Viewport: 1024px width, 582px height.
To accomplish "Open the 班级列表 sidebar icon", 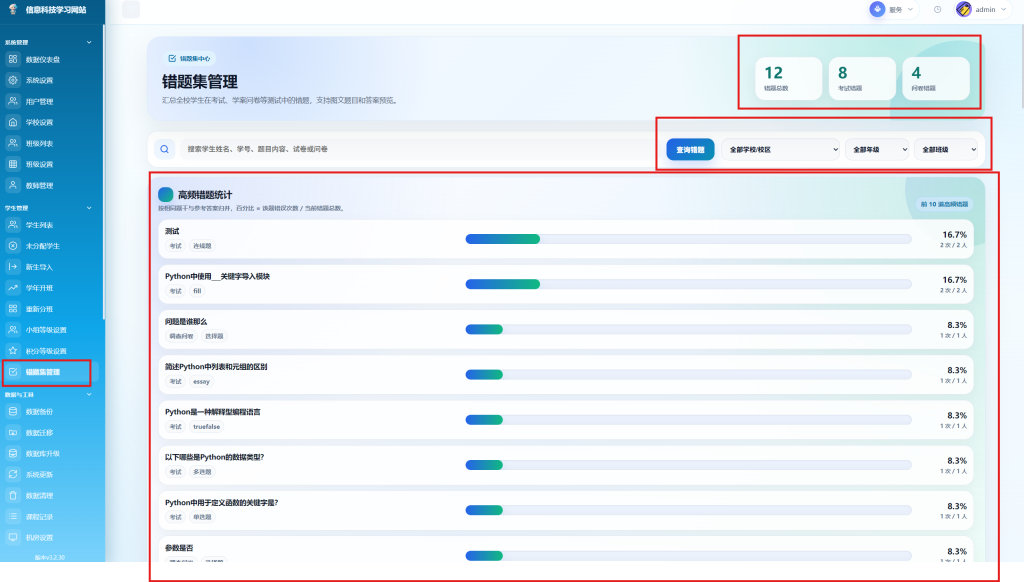I will (13, 143).
